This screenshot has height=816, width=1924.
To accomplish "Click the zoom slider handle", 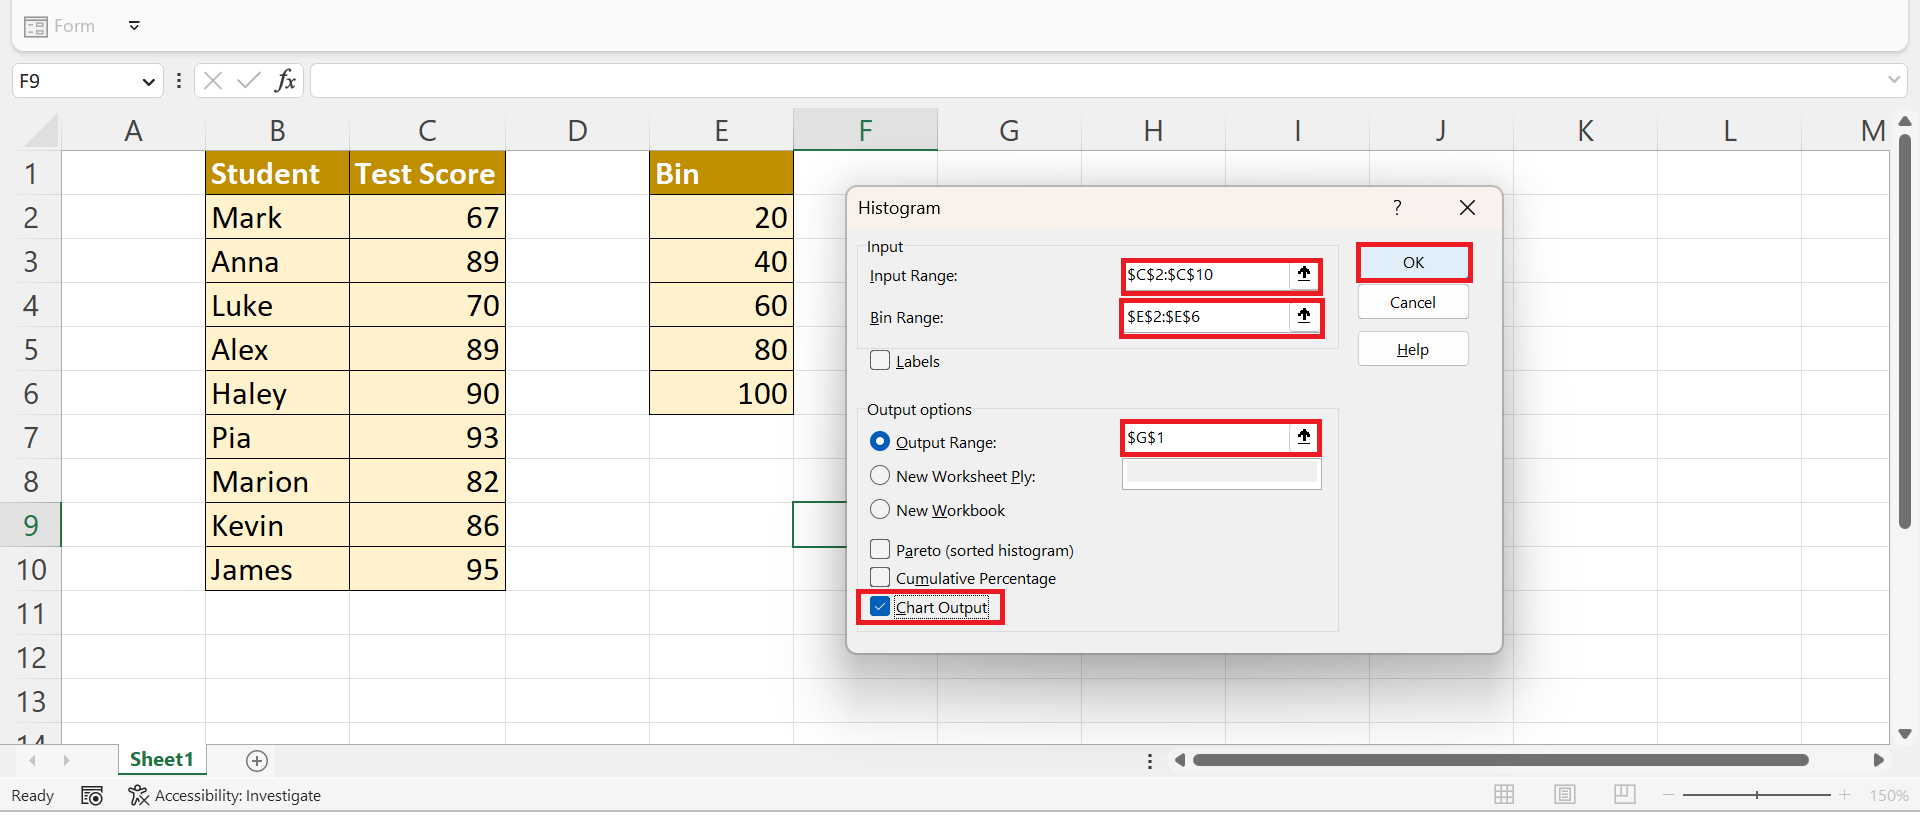I will pos(1756,795).
